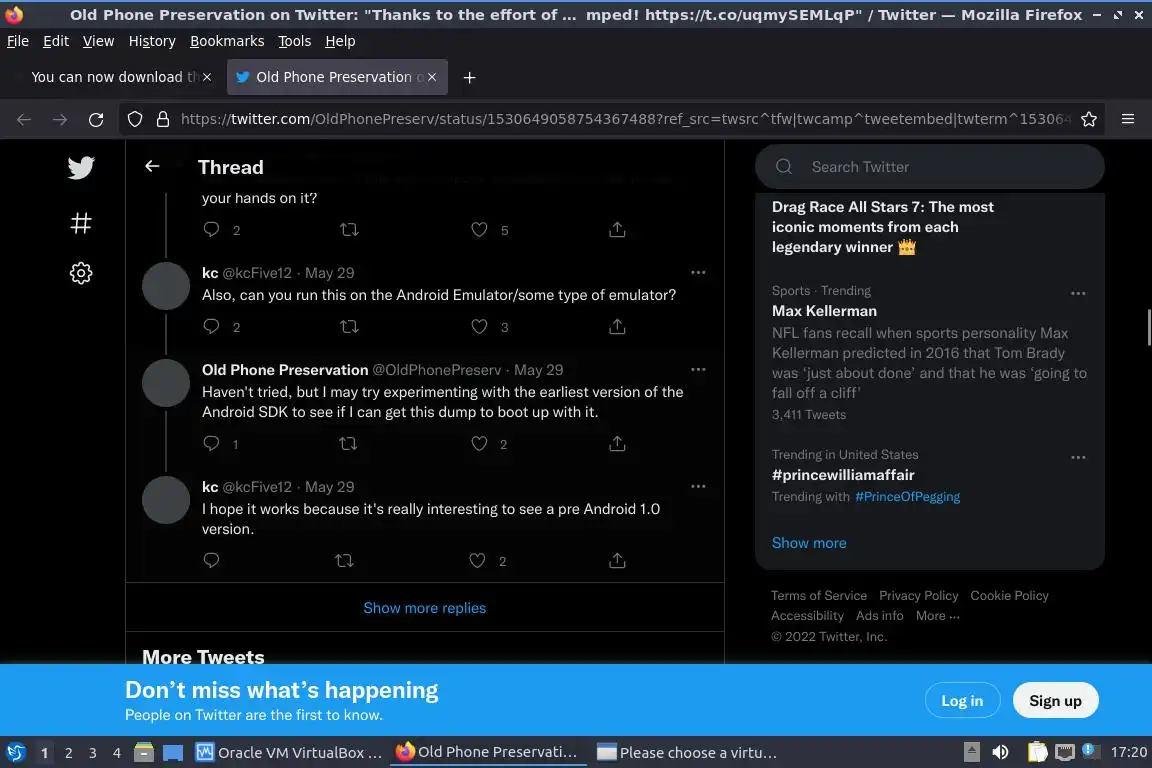Show site security lock information
The image size is (1152, 768).
click(163, 119)
